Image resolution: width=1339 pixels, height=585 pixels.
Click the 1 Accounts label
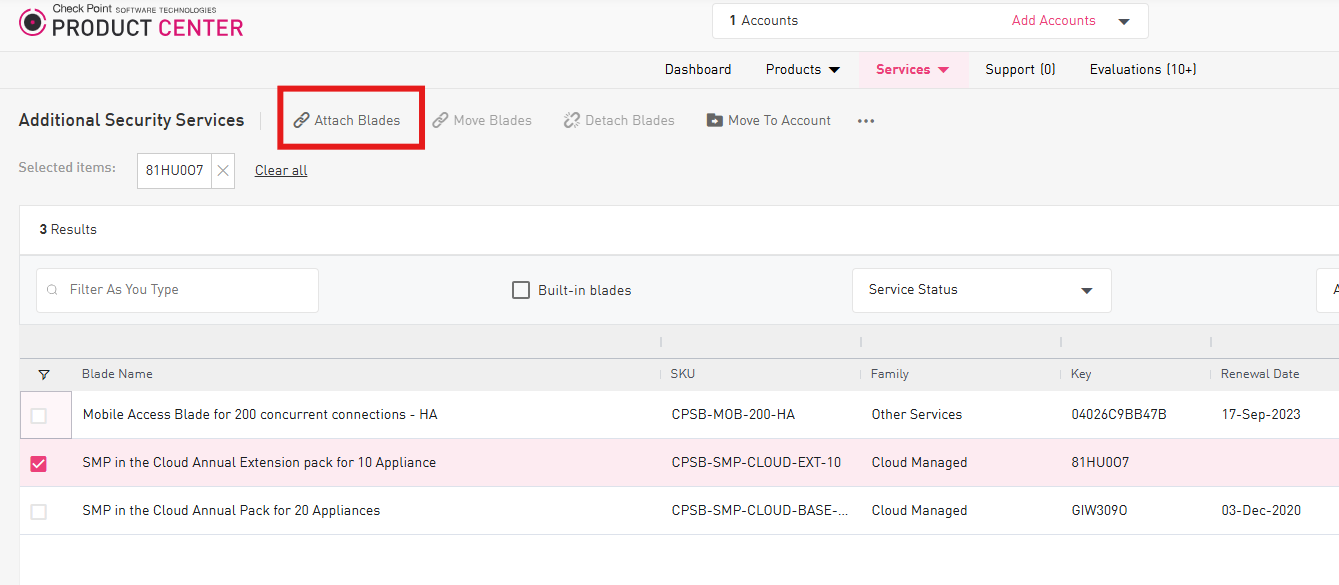(x=764, y=21)
